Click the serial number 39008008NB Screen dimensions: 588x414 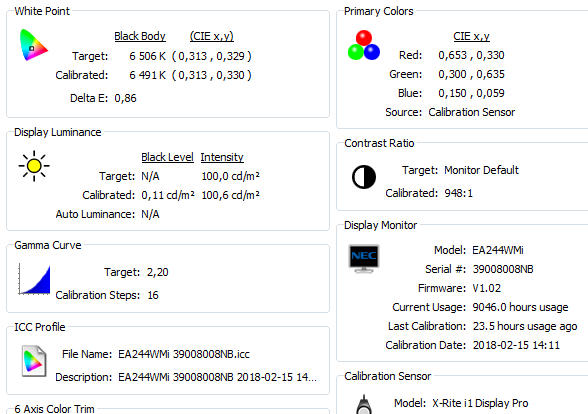pos(503,269)
